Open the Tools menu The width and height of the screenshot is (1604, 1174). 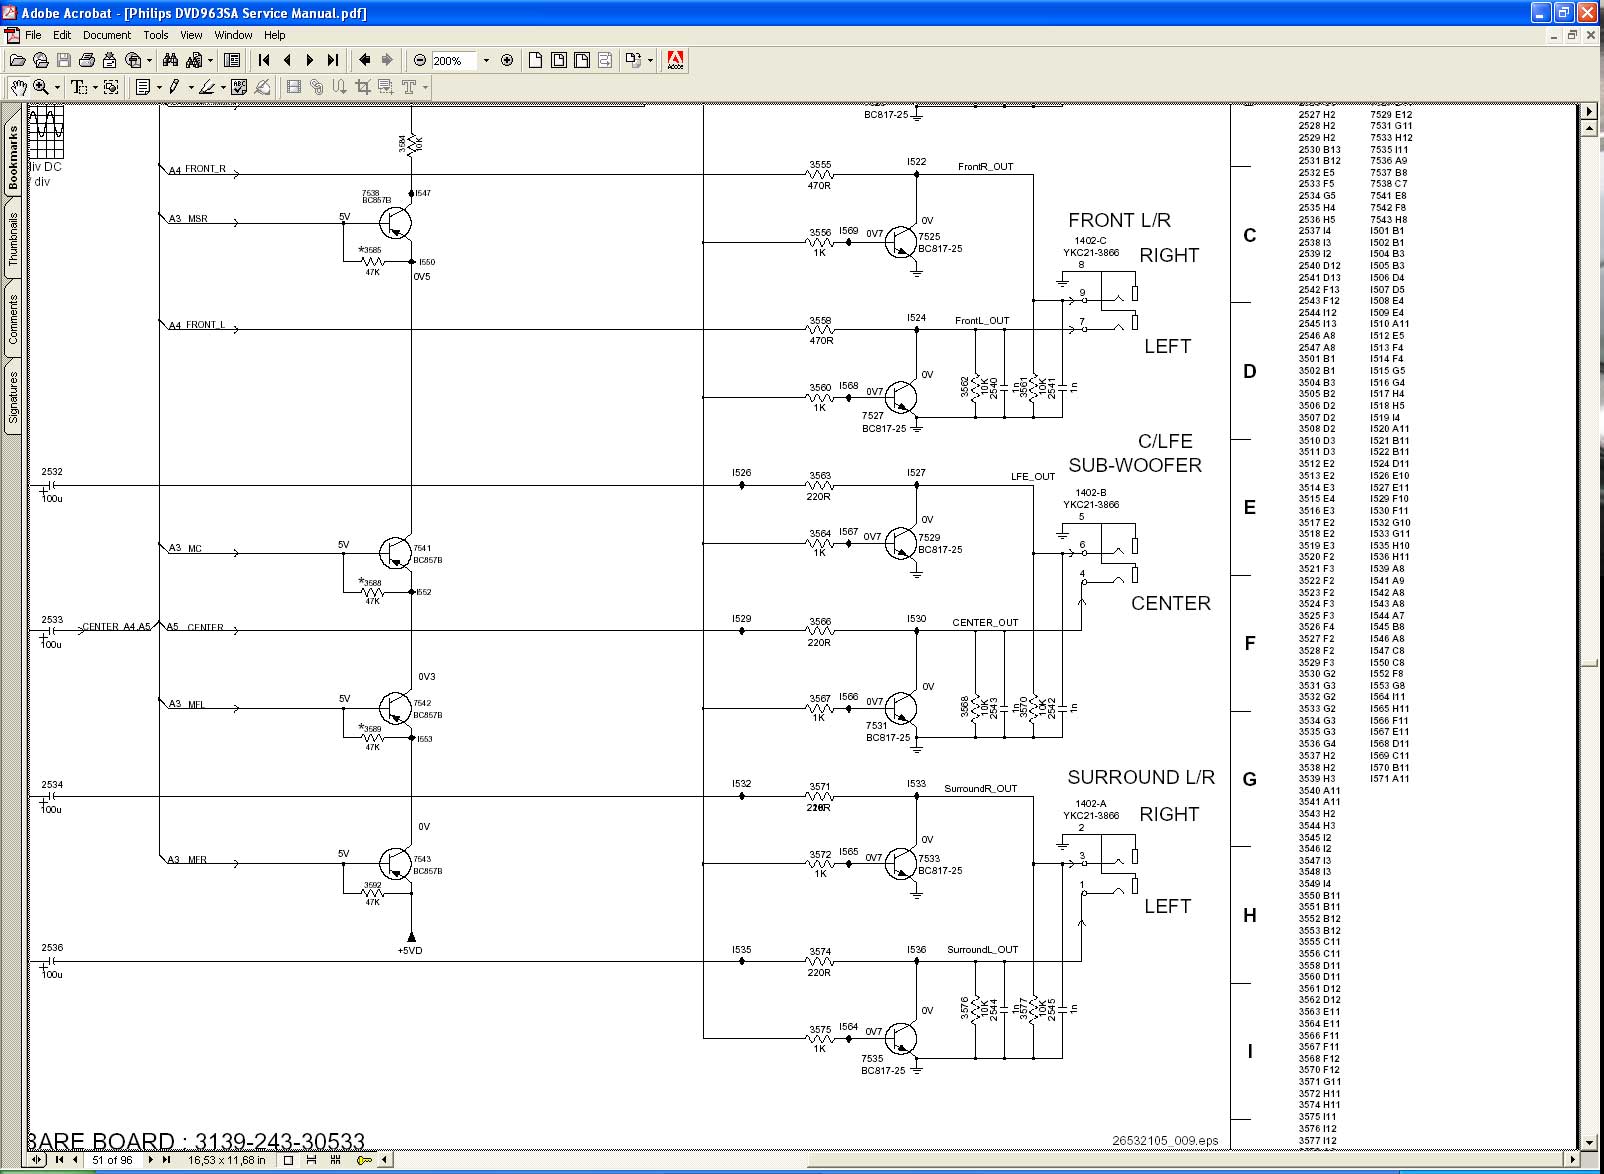pyautogui.click(x=156, y=35)
